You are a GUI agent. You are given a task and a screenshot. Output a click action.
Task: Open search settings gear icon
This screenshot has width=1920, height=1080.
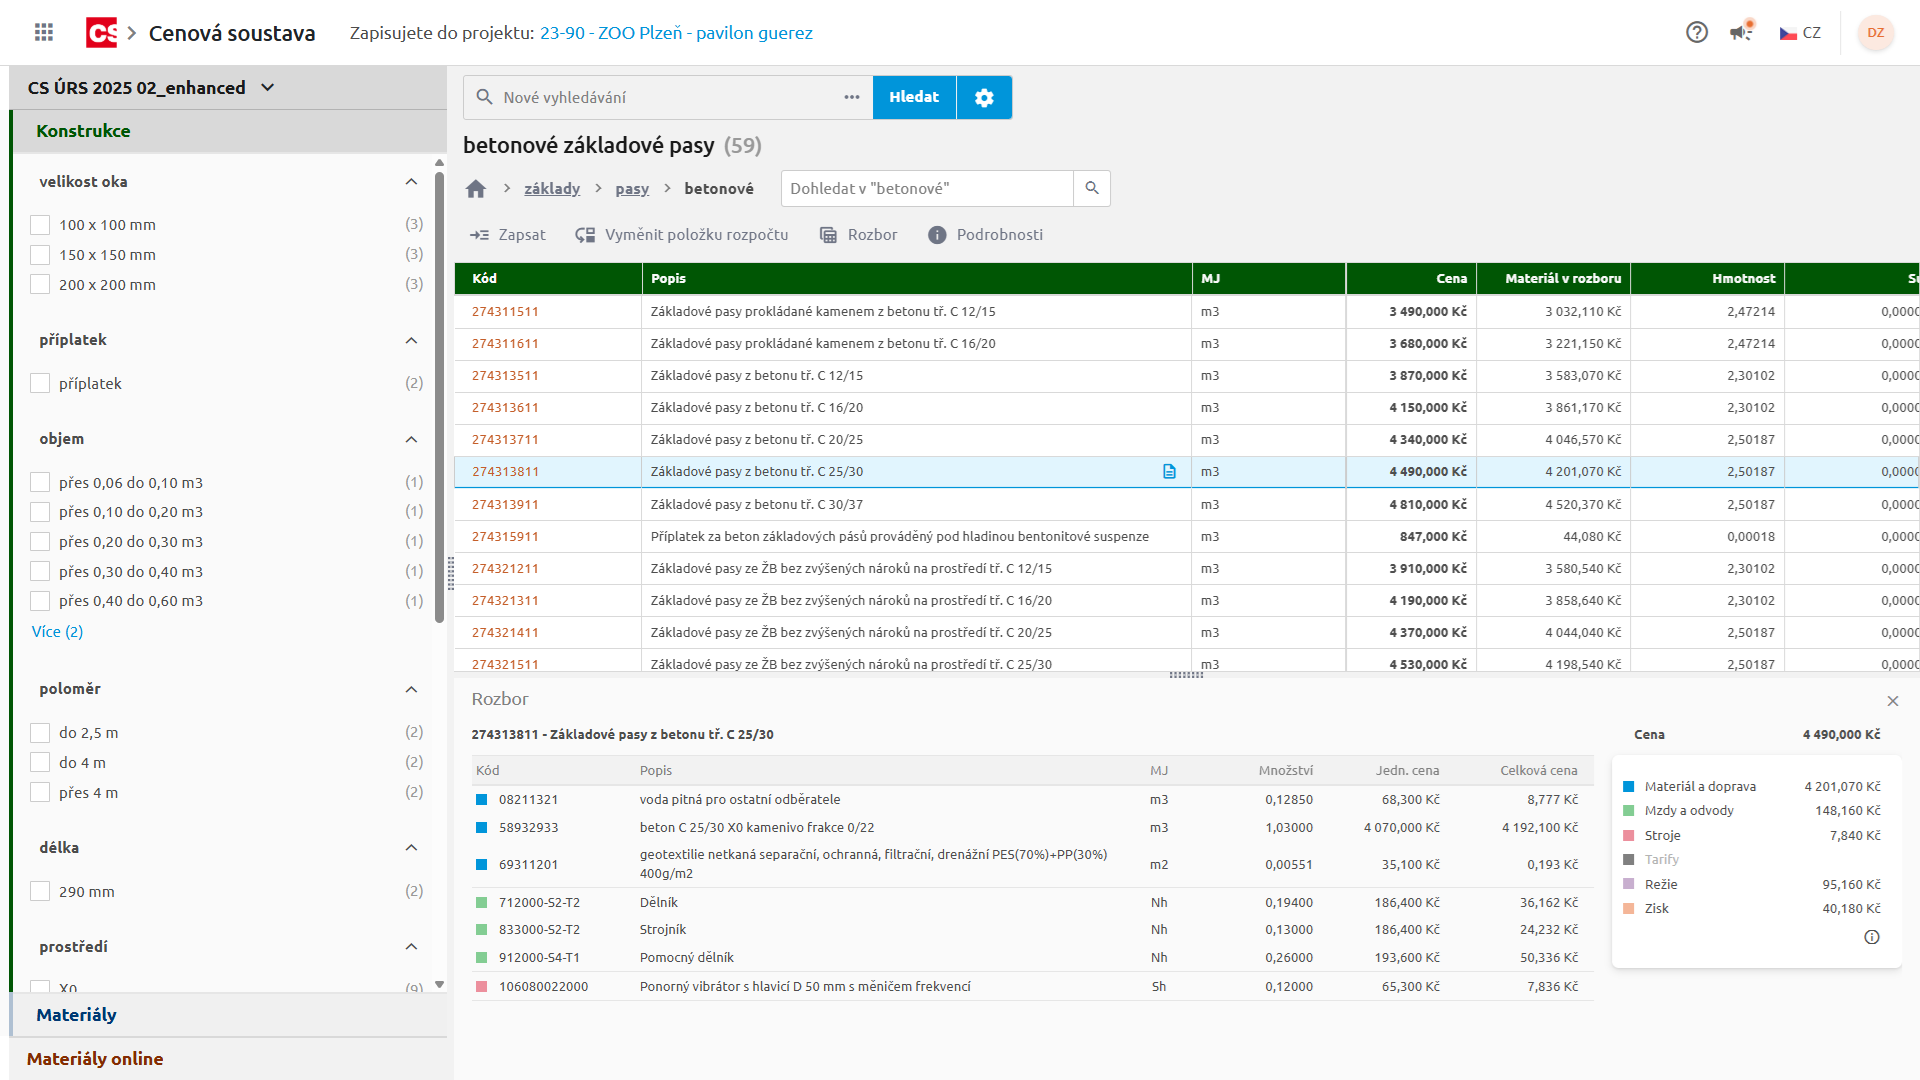click(984, 98)
